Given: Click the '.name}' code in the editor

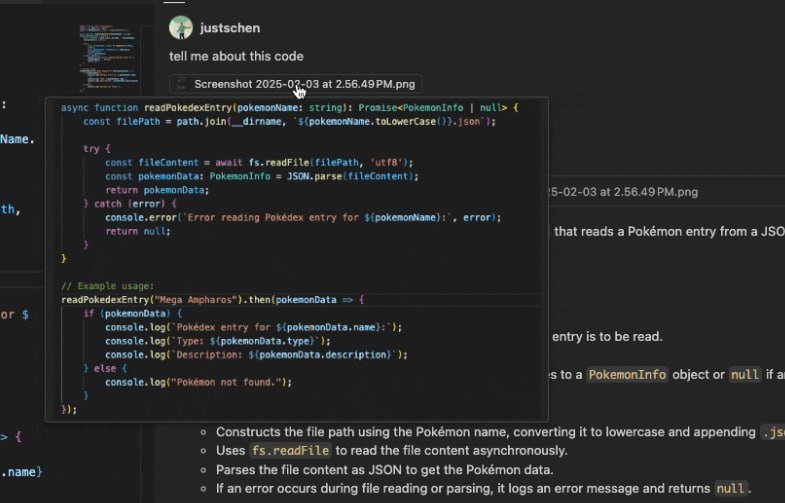Looking at the screenshot, I should pyautogui.click(x=22, y=472).
